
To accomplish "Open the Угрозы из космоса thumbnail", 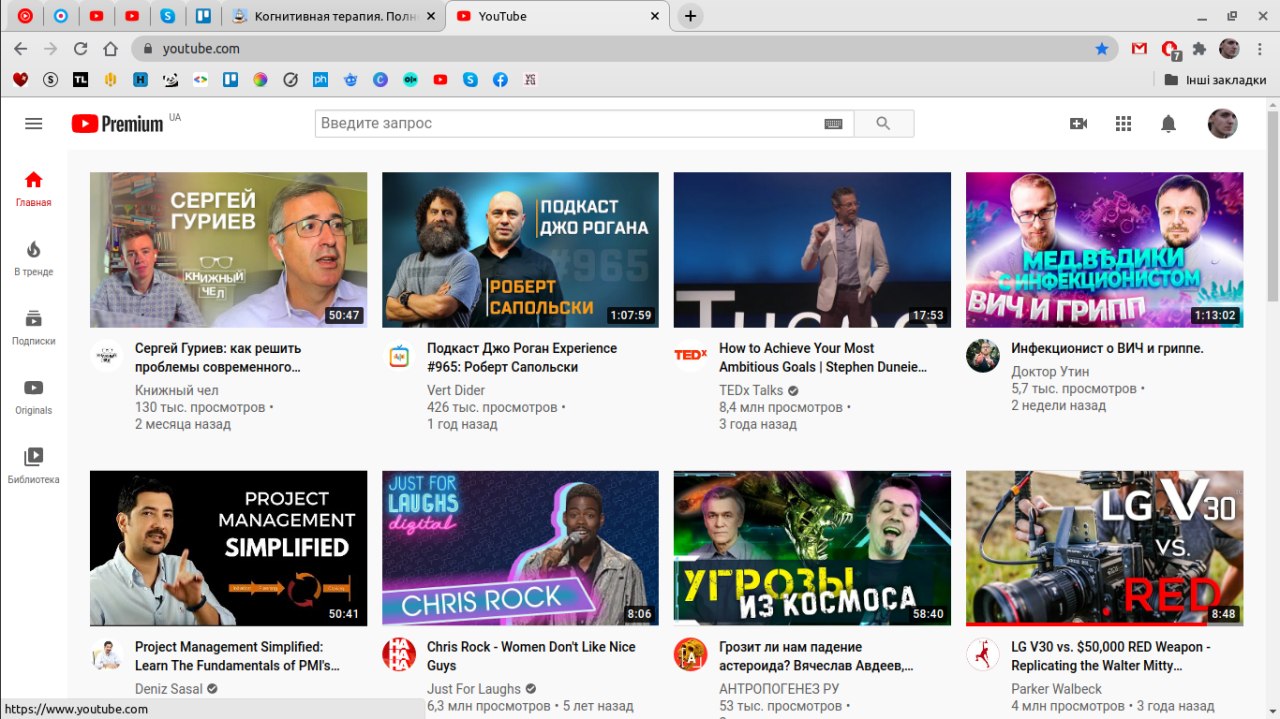I will click(x=812, y=548).
